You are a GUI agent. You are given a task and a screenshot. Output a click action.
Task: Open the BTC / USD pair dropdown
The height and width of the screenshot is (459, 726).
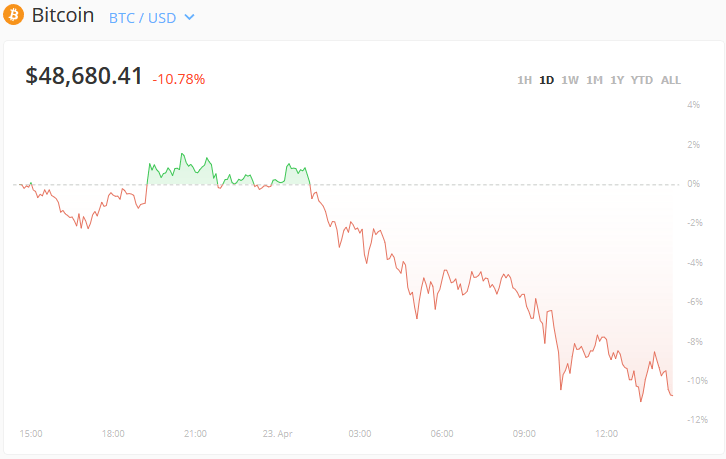coord(144,17)
